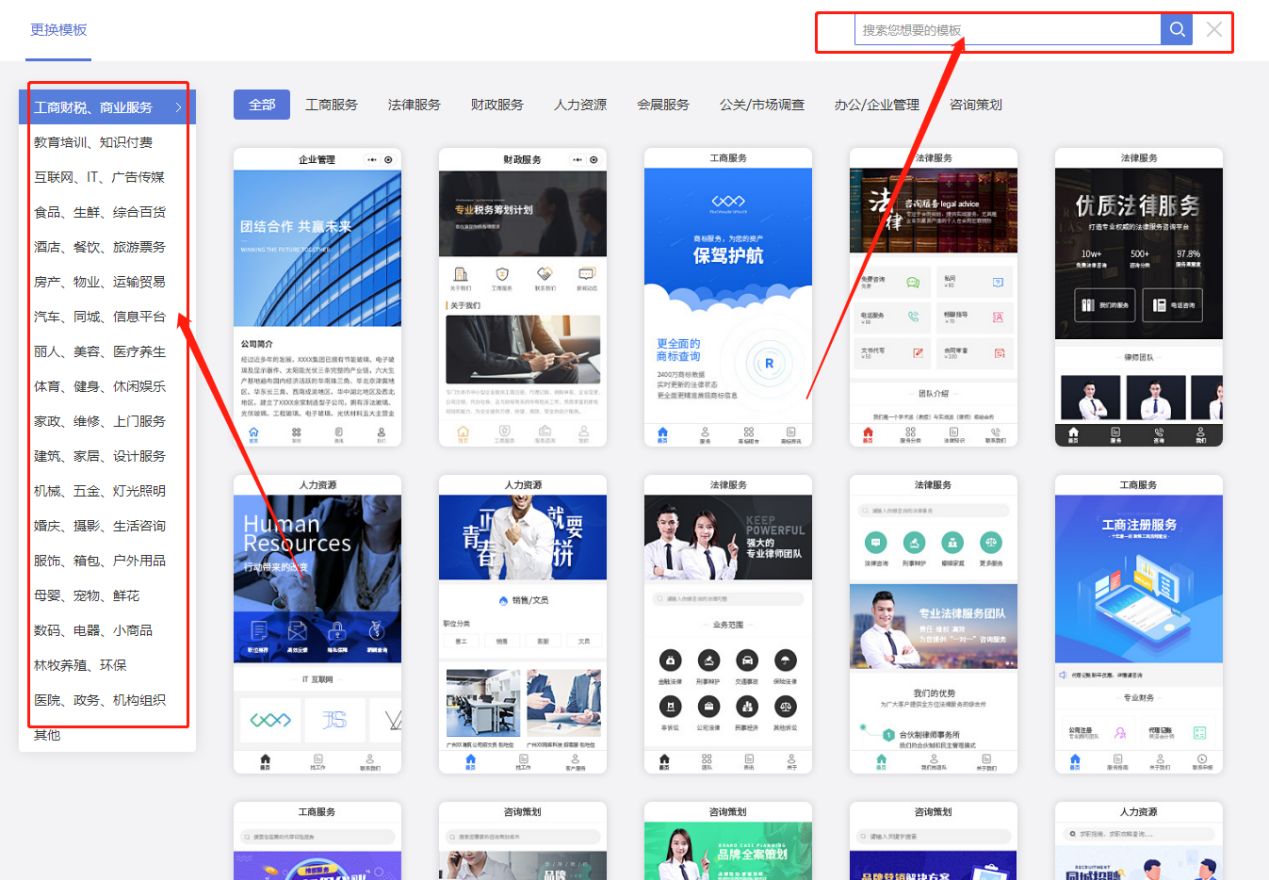Click inside the template search input field
1269x880 pixels.
(1000, 29)
